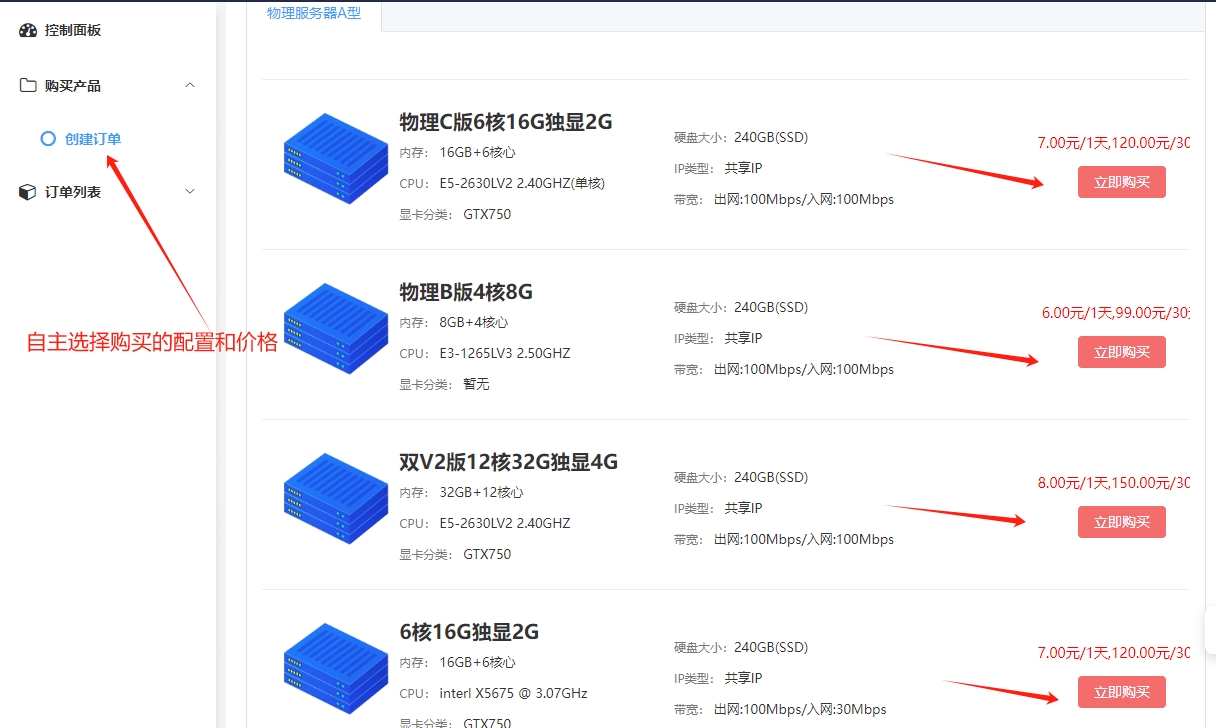Screen dimensions: 1216x728
Task: Expand the 订单列表 menu chevron
Action: [190, 192]
